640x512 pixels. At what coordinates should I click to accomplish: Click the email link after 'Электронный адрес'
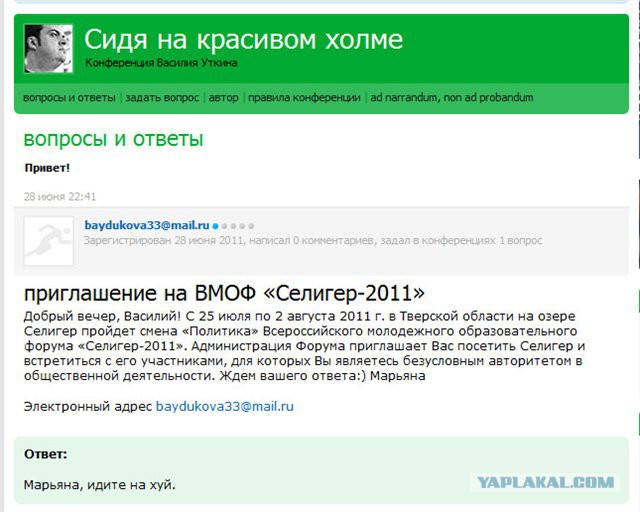tap(225, 407)
